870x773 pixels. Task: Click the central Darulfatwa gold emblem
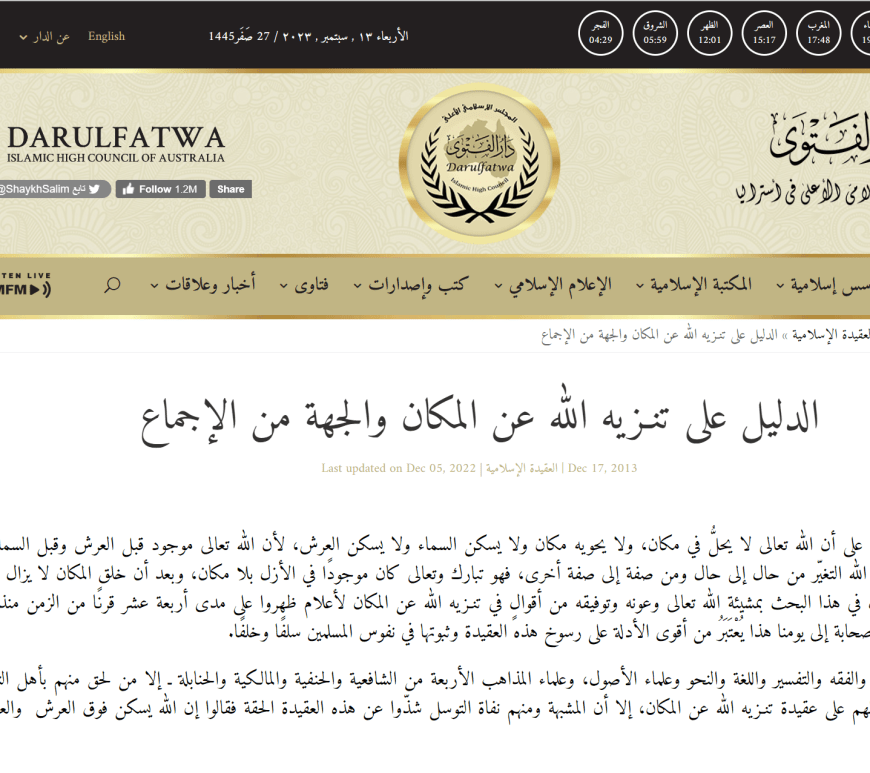click(x=485, y=163)
